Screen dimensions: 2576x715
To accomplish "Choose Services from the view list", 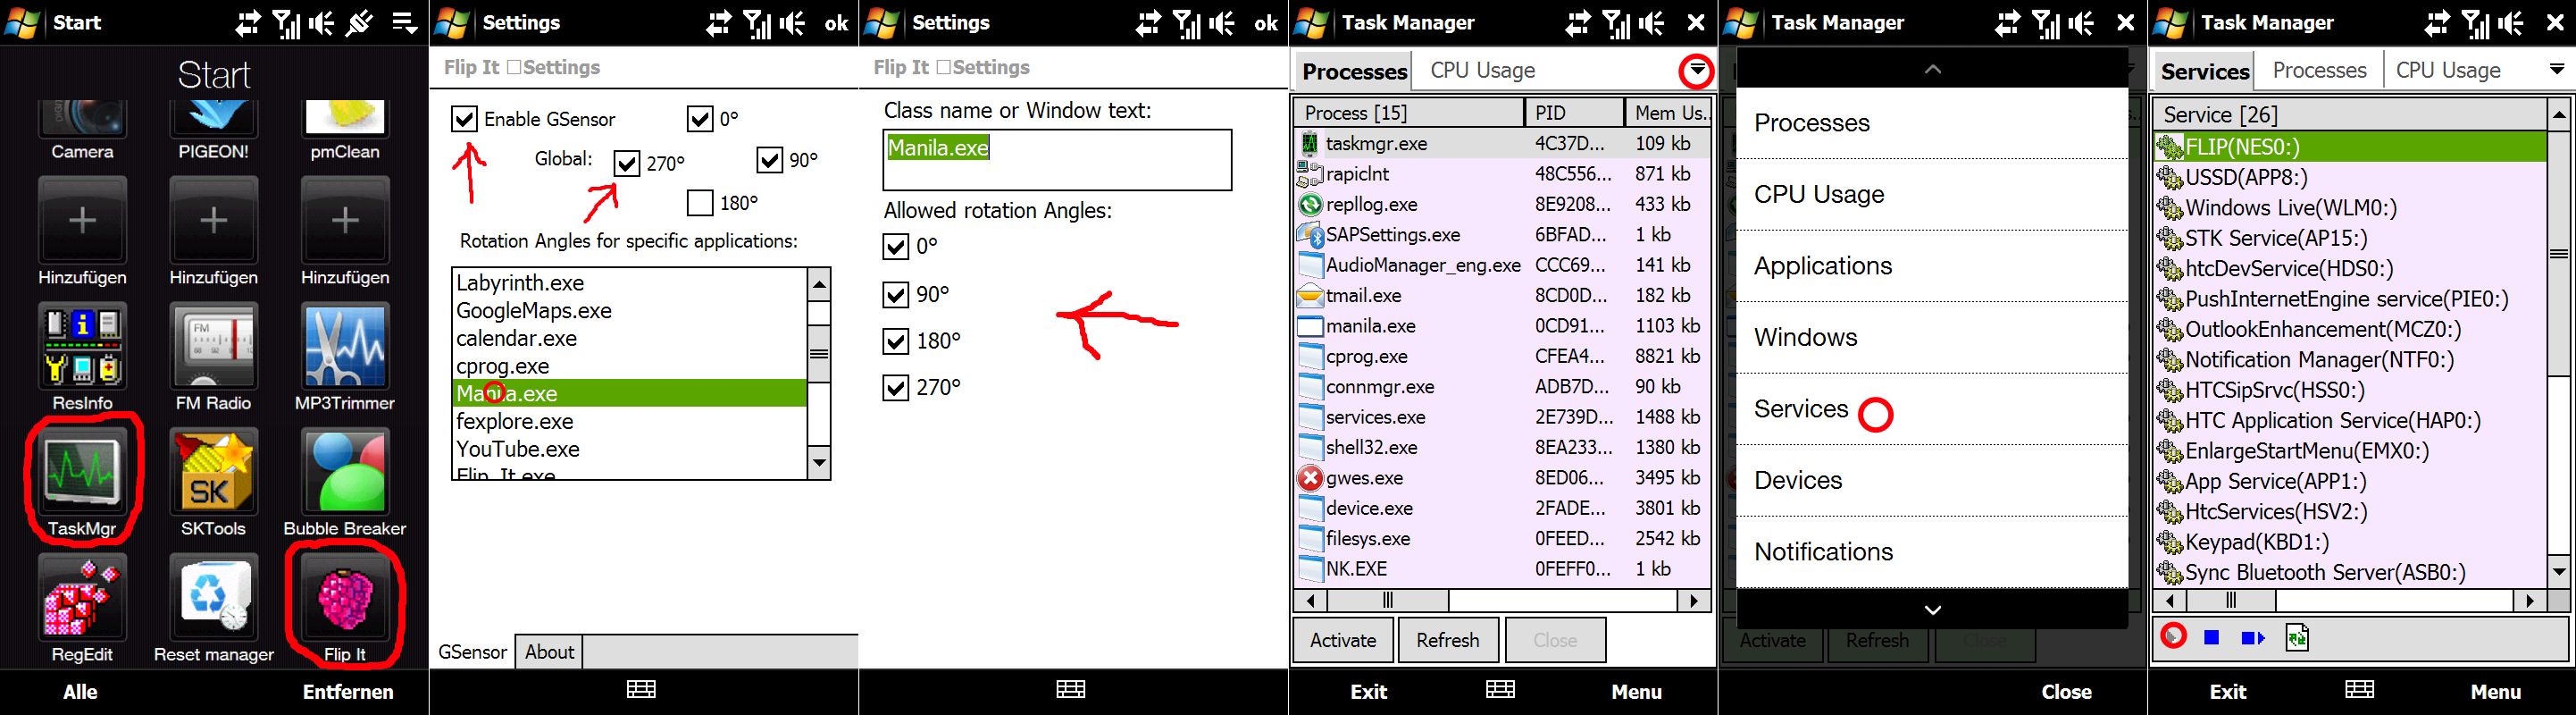I will pos(1932,409).
